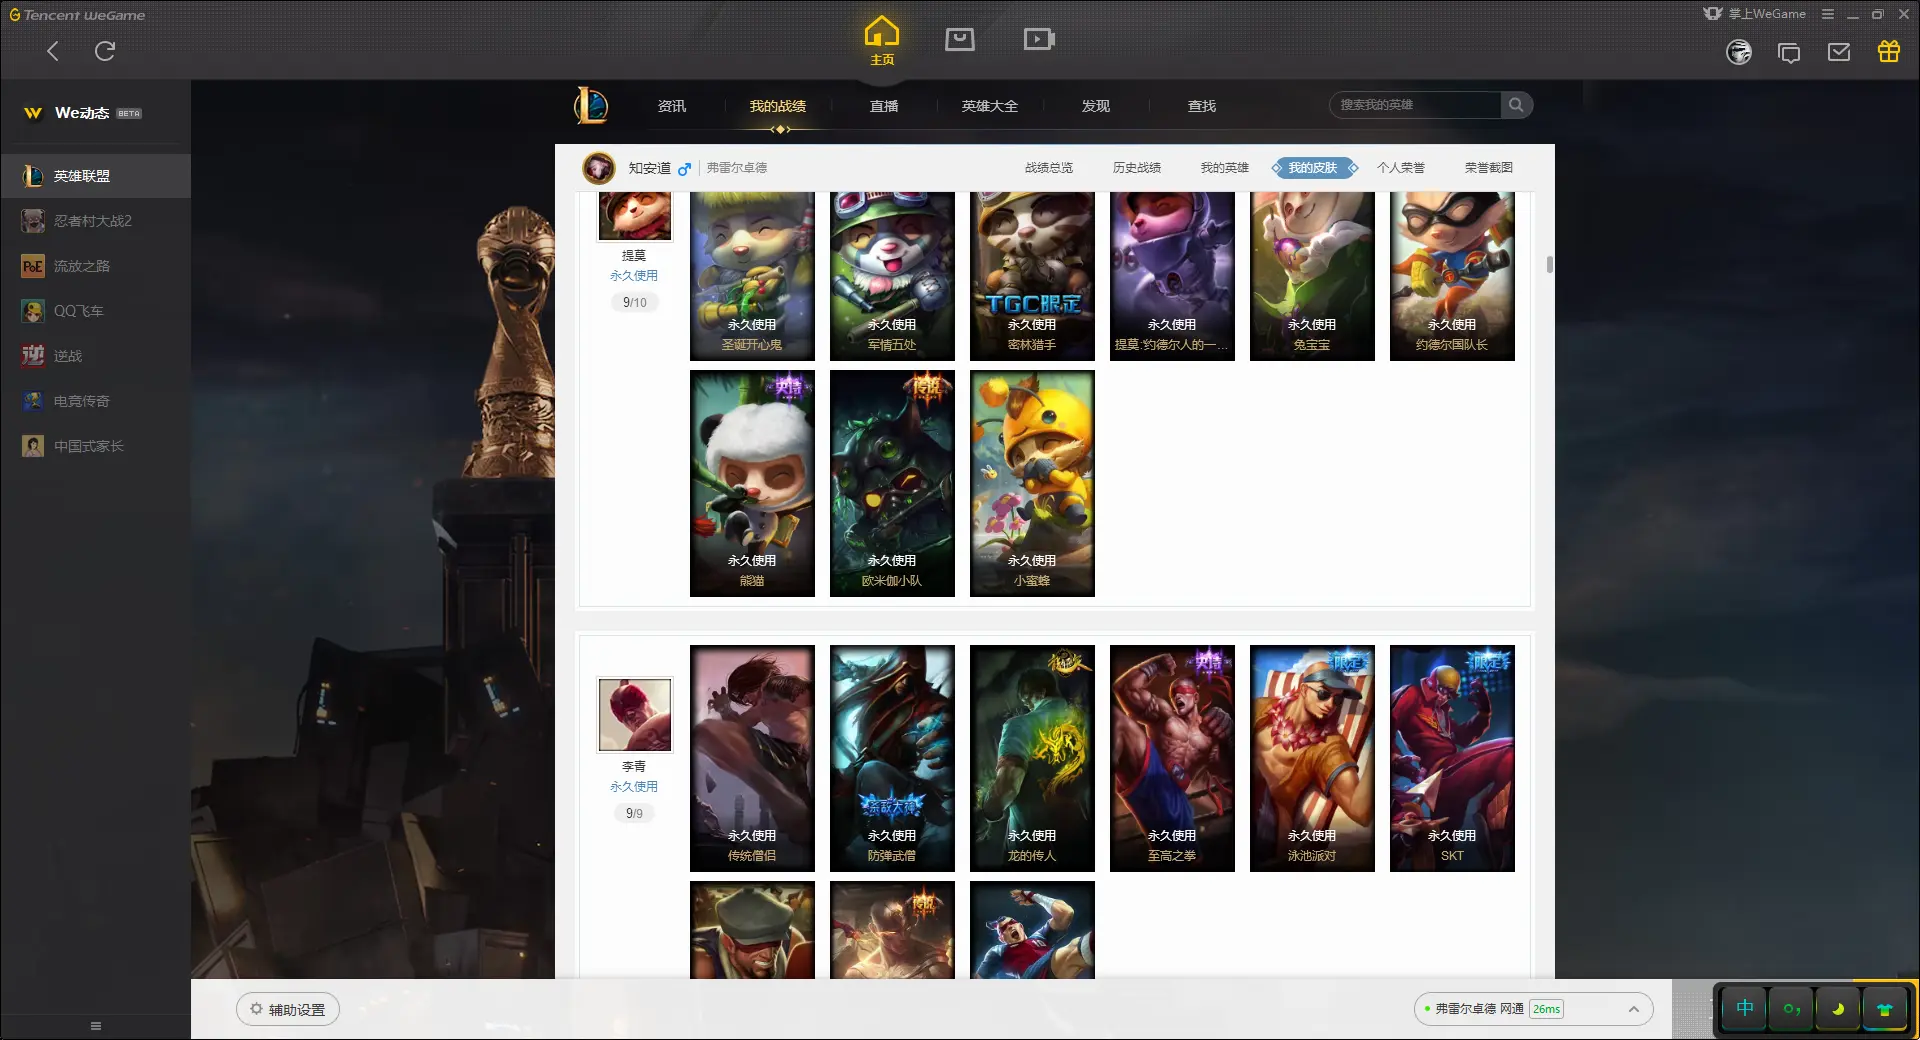Toggle the punctuation icon in IME bar
This screenshot has width=1920, height=1040.
1791,1008
